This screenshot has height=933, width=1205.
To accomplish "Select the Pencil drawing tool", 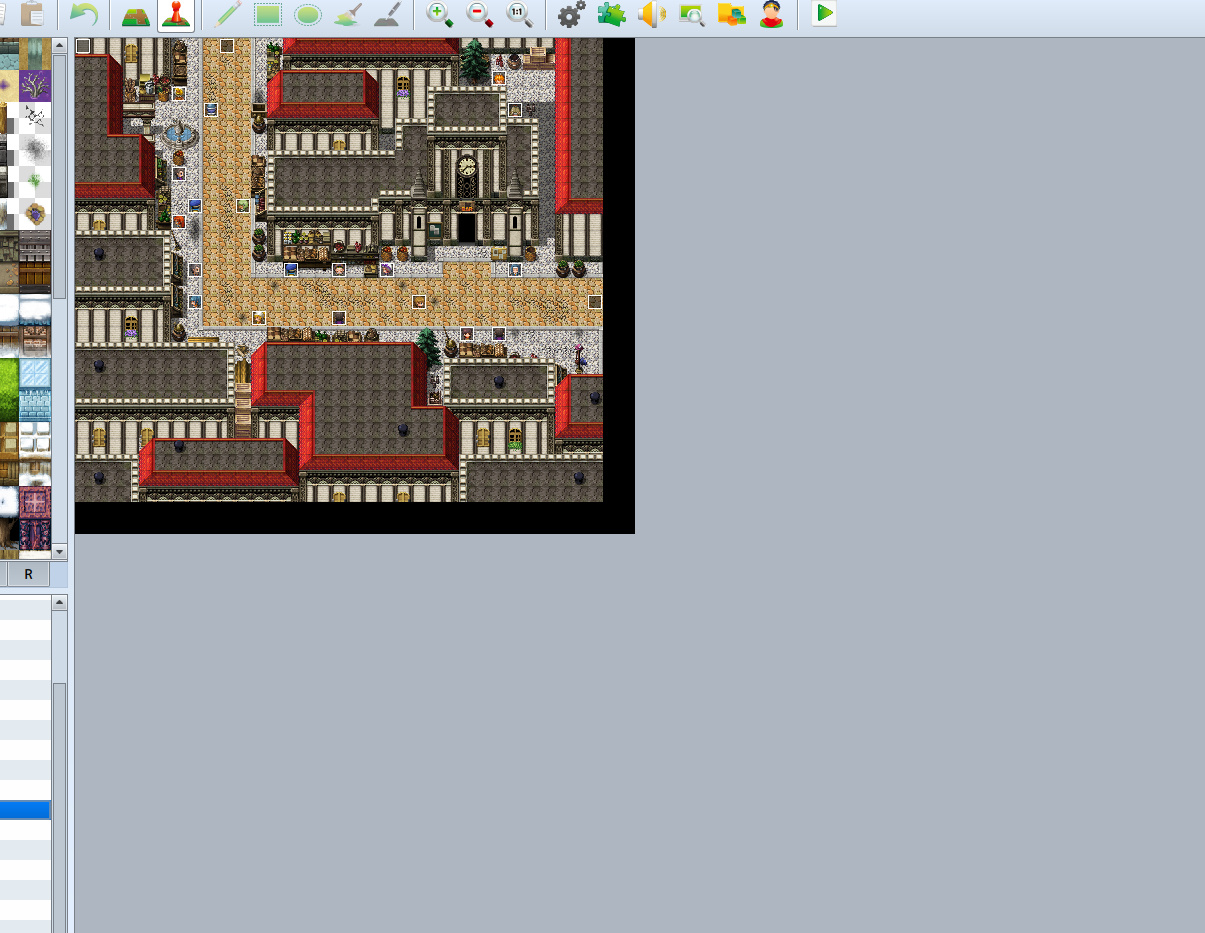I will pyautogui.click(x=228, y=14).
